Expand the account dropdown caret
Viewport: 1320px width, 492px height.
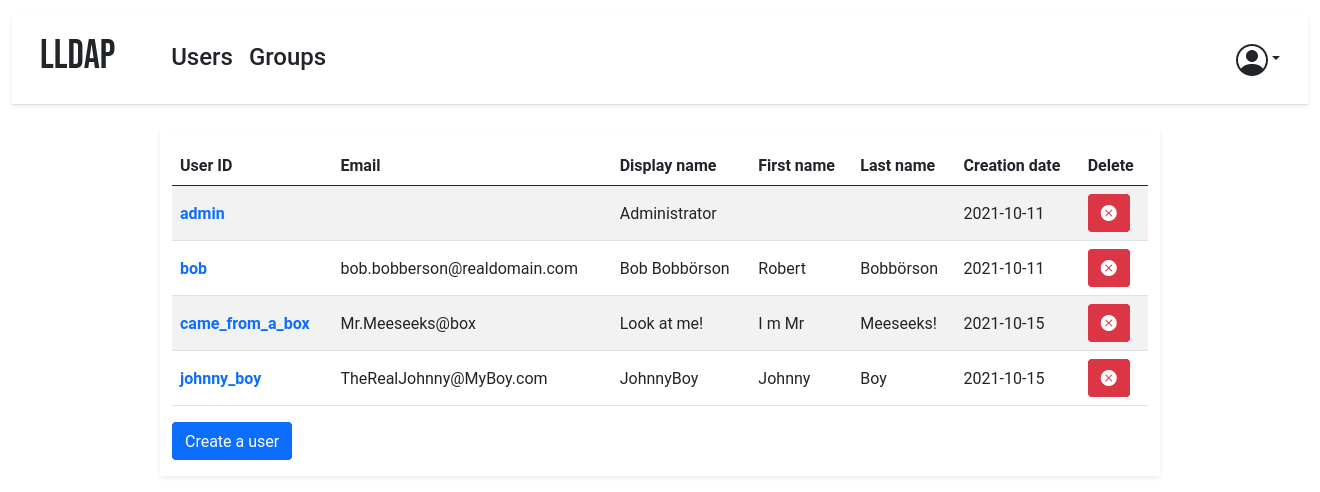pos(1276,59)
